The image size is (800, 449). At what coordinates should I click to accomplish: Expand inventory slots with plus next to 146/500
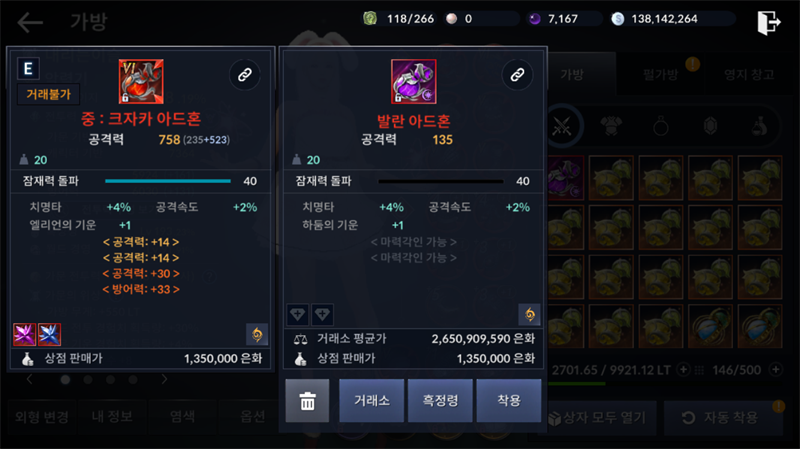pos(776,369)
